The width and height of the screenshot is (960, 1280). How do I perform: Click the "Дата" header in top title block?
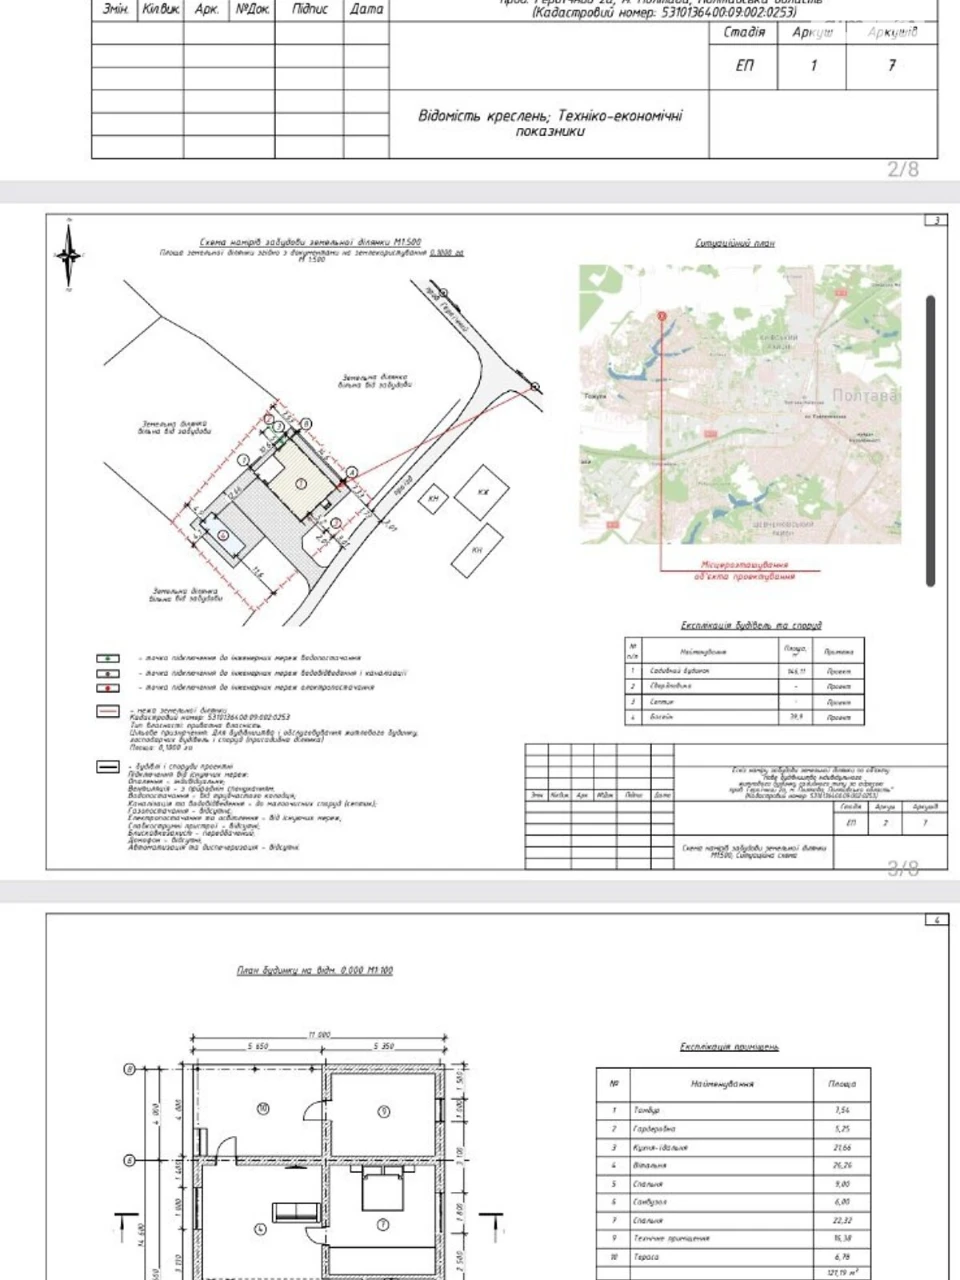[367, 9]
